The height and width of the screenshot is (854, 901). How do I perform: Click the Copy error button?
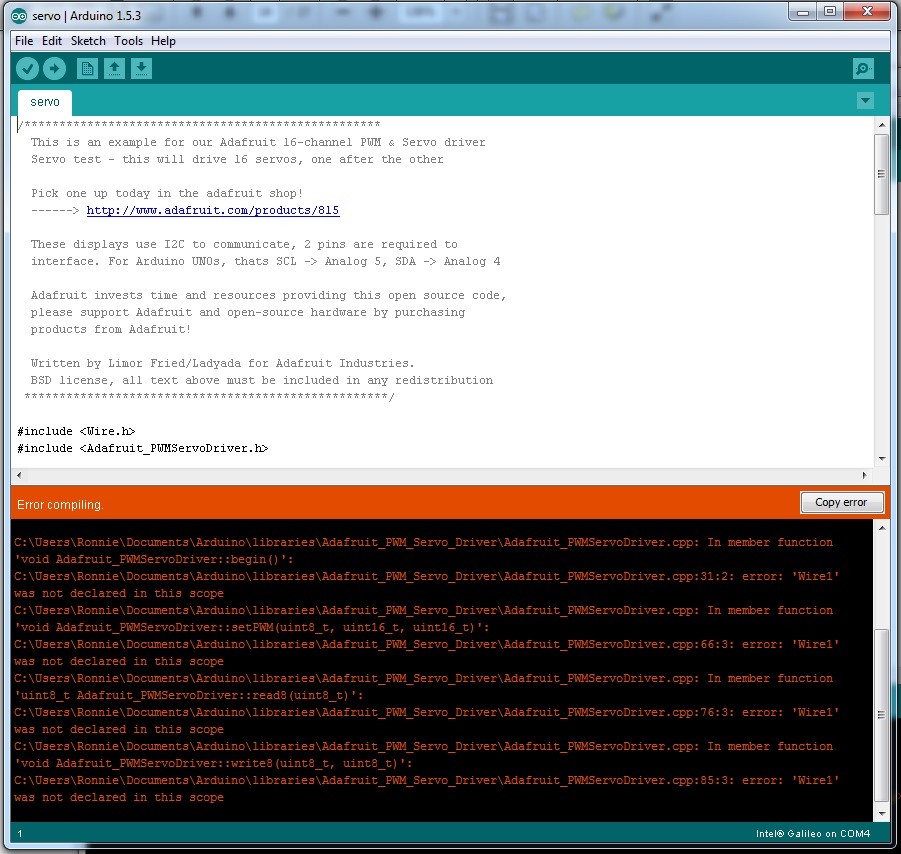click(x=841, y=502)
